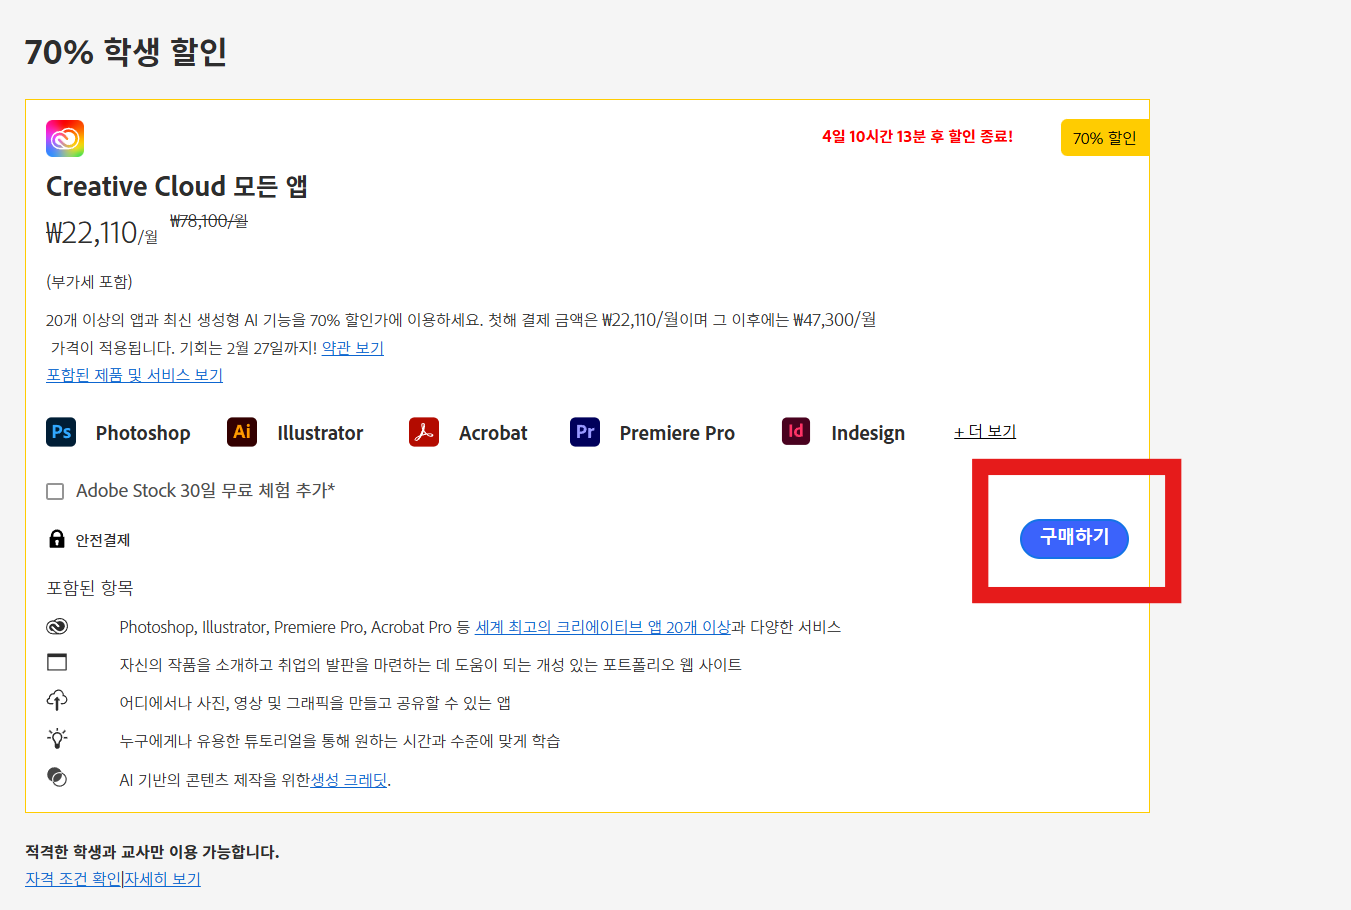Click the Premiere Pro label text
This screenshot has height=910, width=1351.
[x=677, y=433]
